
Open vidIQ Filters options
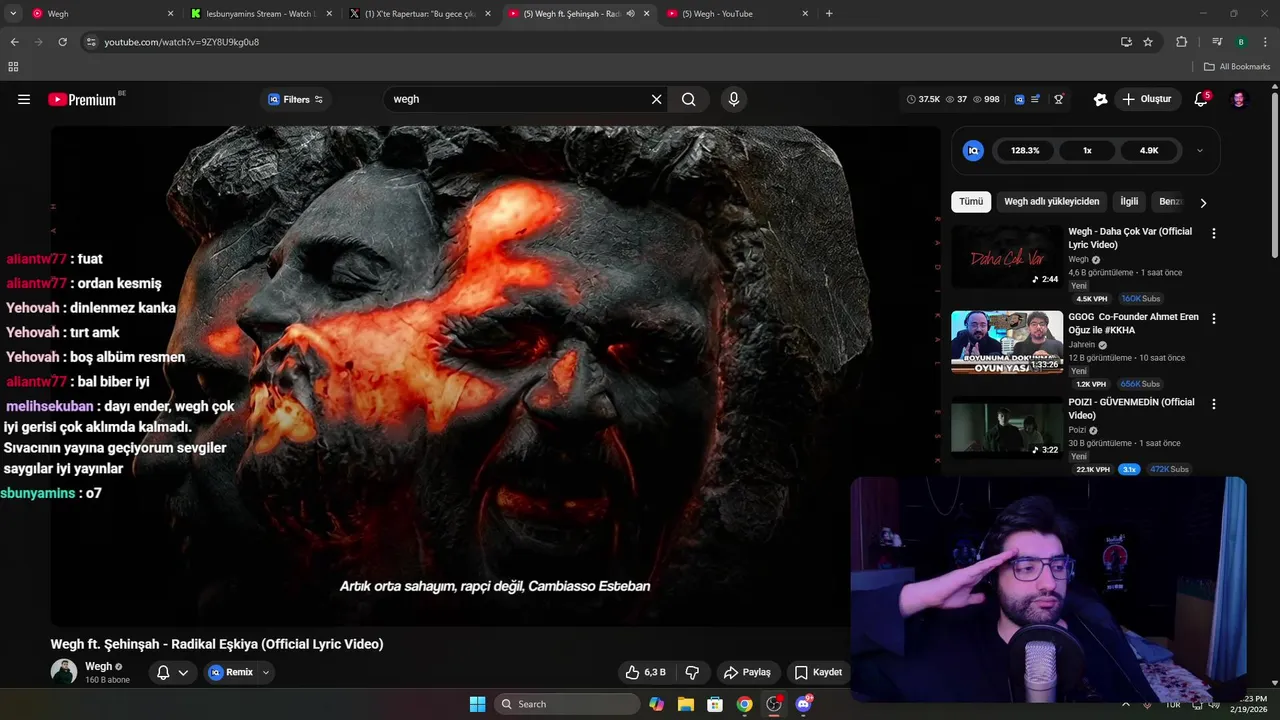click(296, 99)
